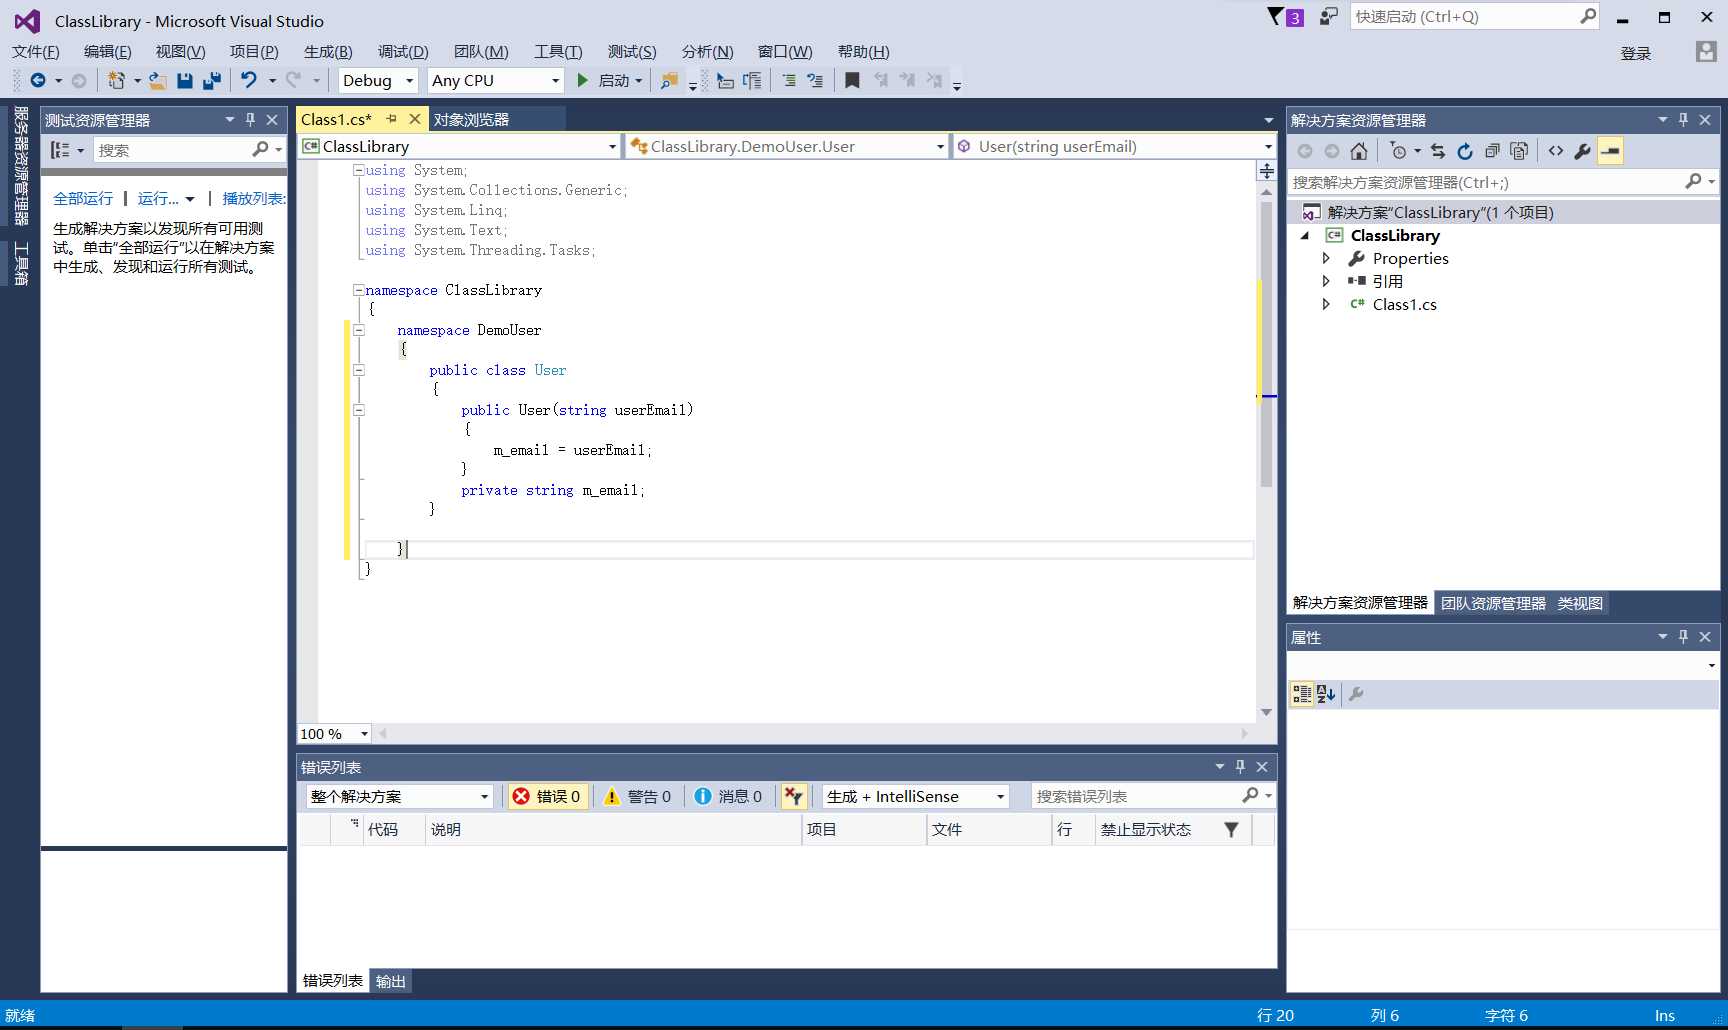Image resolution: width=1728 pixels, height=1030 pixels.
Task: Pin the Class1.cs tab
Action: pyautogui.click(x=392, y=119)
